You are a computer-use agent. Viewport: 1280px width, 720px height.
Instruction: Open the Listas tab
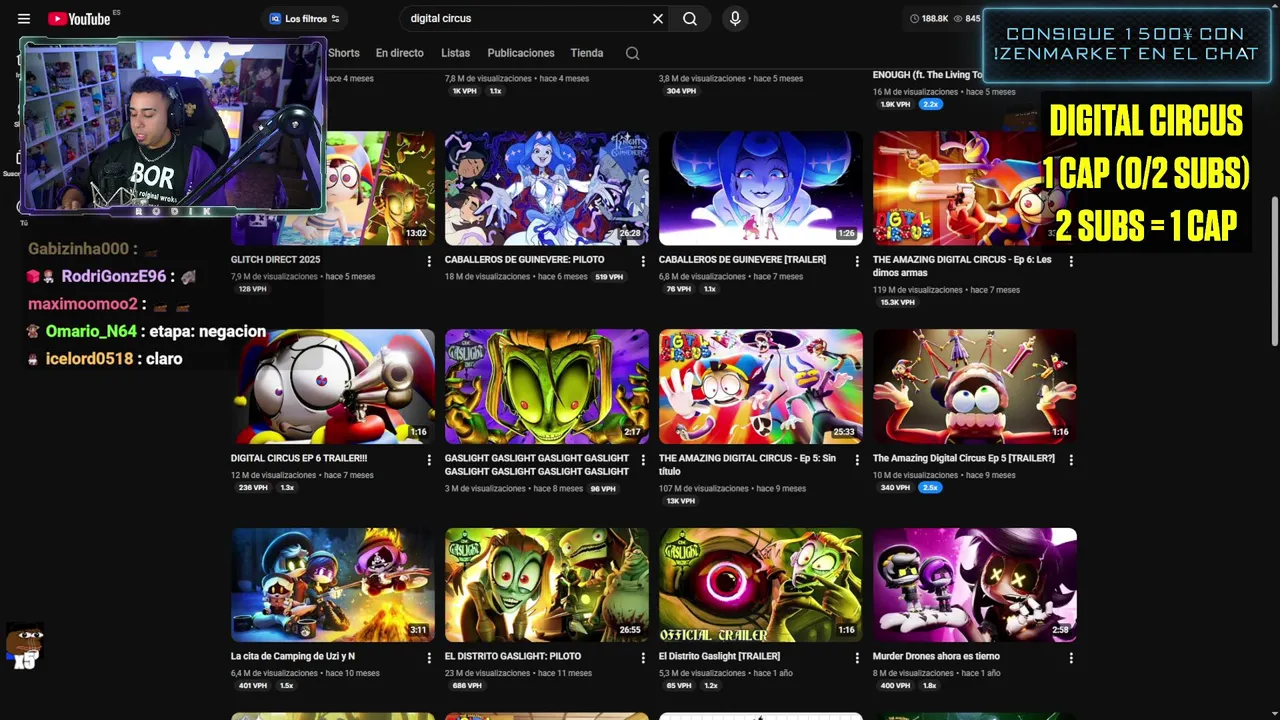[x=455, y=53]
